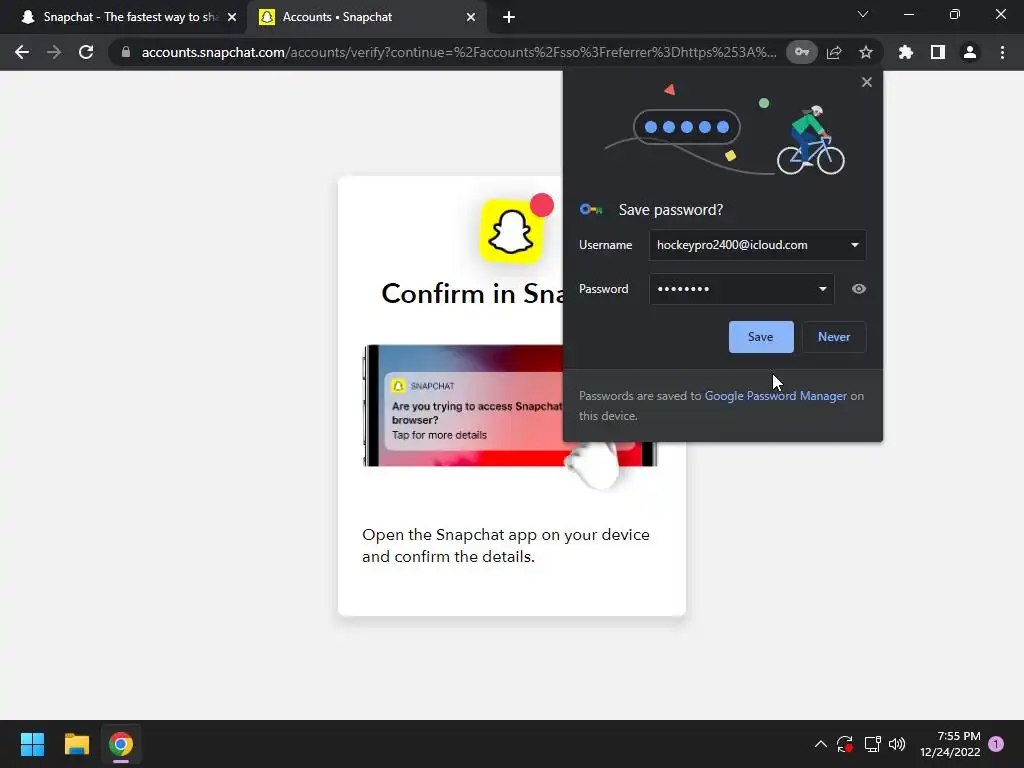The width and height of the screenshot is (1024, 768).
Task: Click the address bar URL
Action: coord(458,52)
